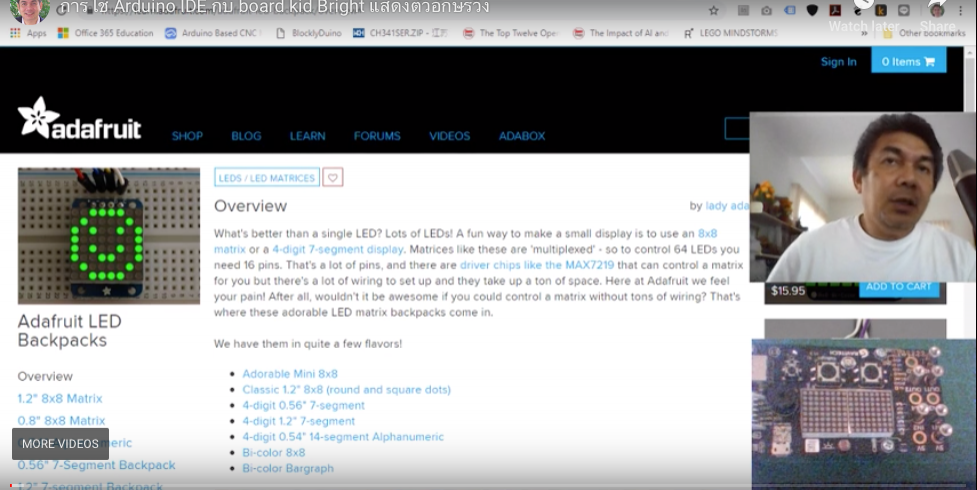Click the orange K extension icon

(x=881, y=11)
